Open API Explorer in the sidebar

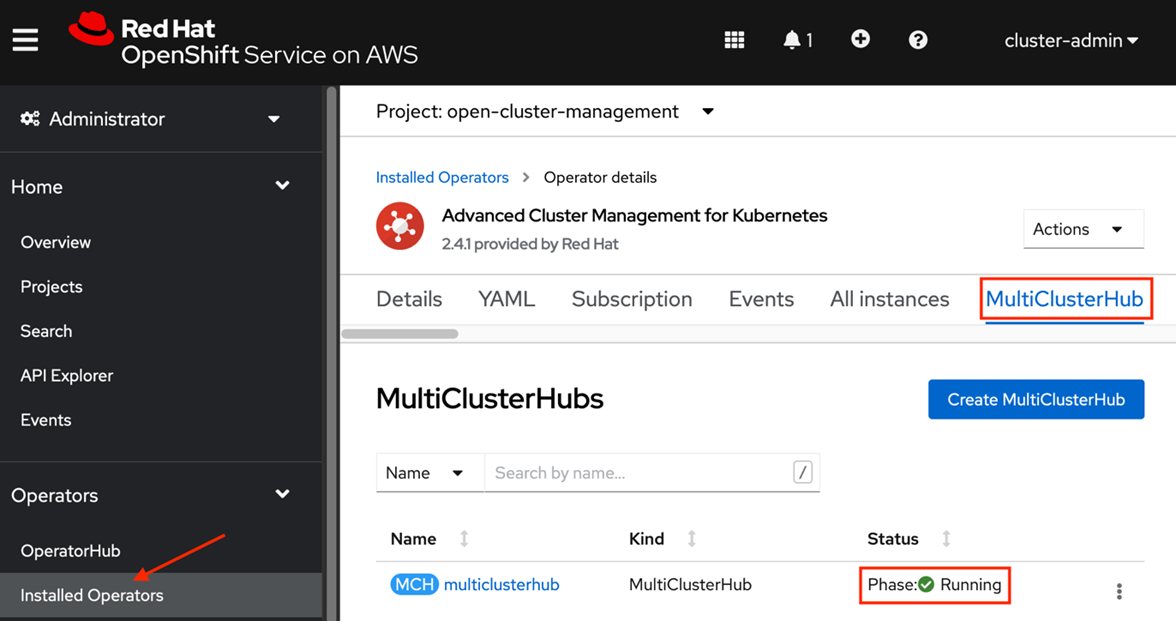point(67,375)
